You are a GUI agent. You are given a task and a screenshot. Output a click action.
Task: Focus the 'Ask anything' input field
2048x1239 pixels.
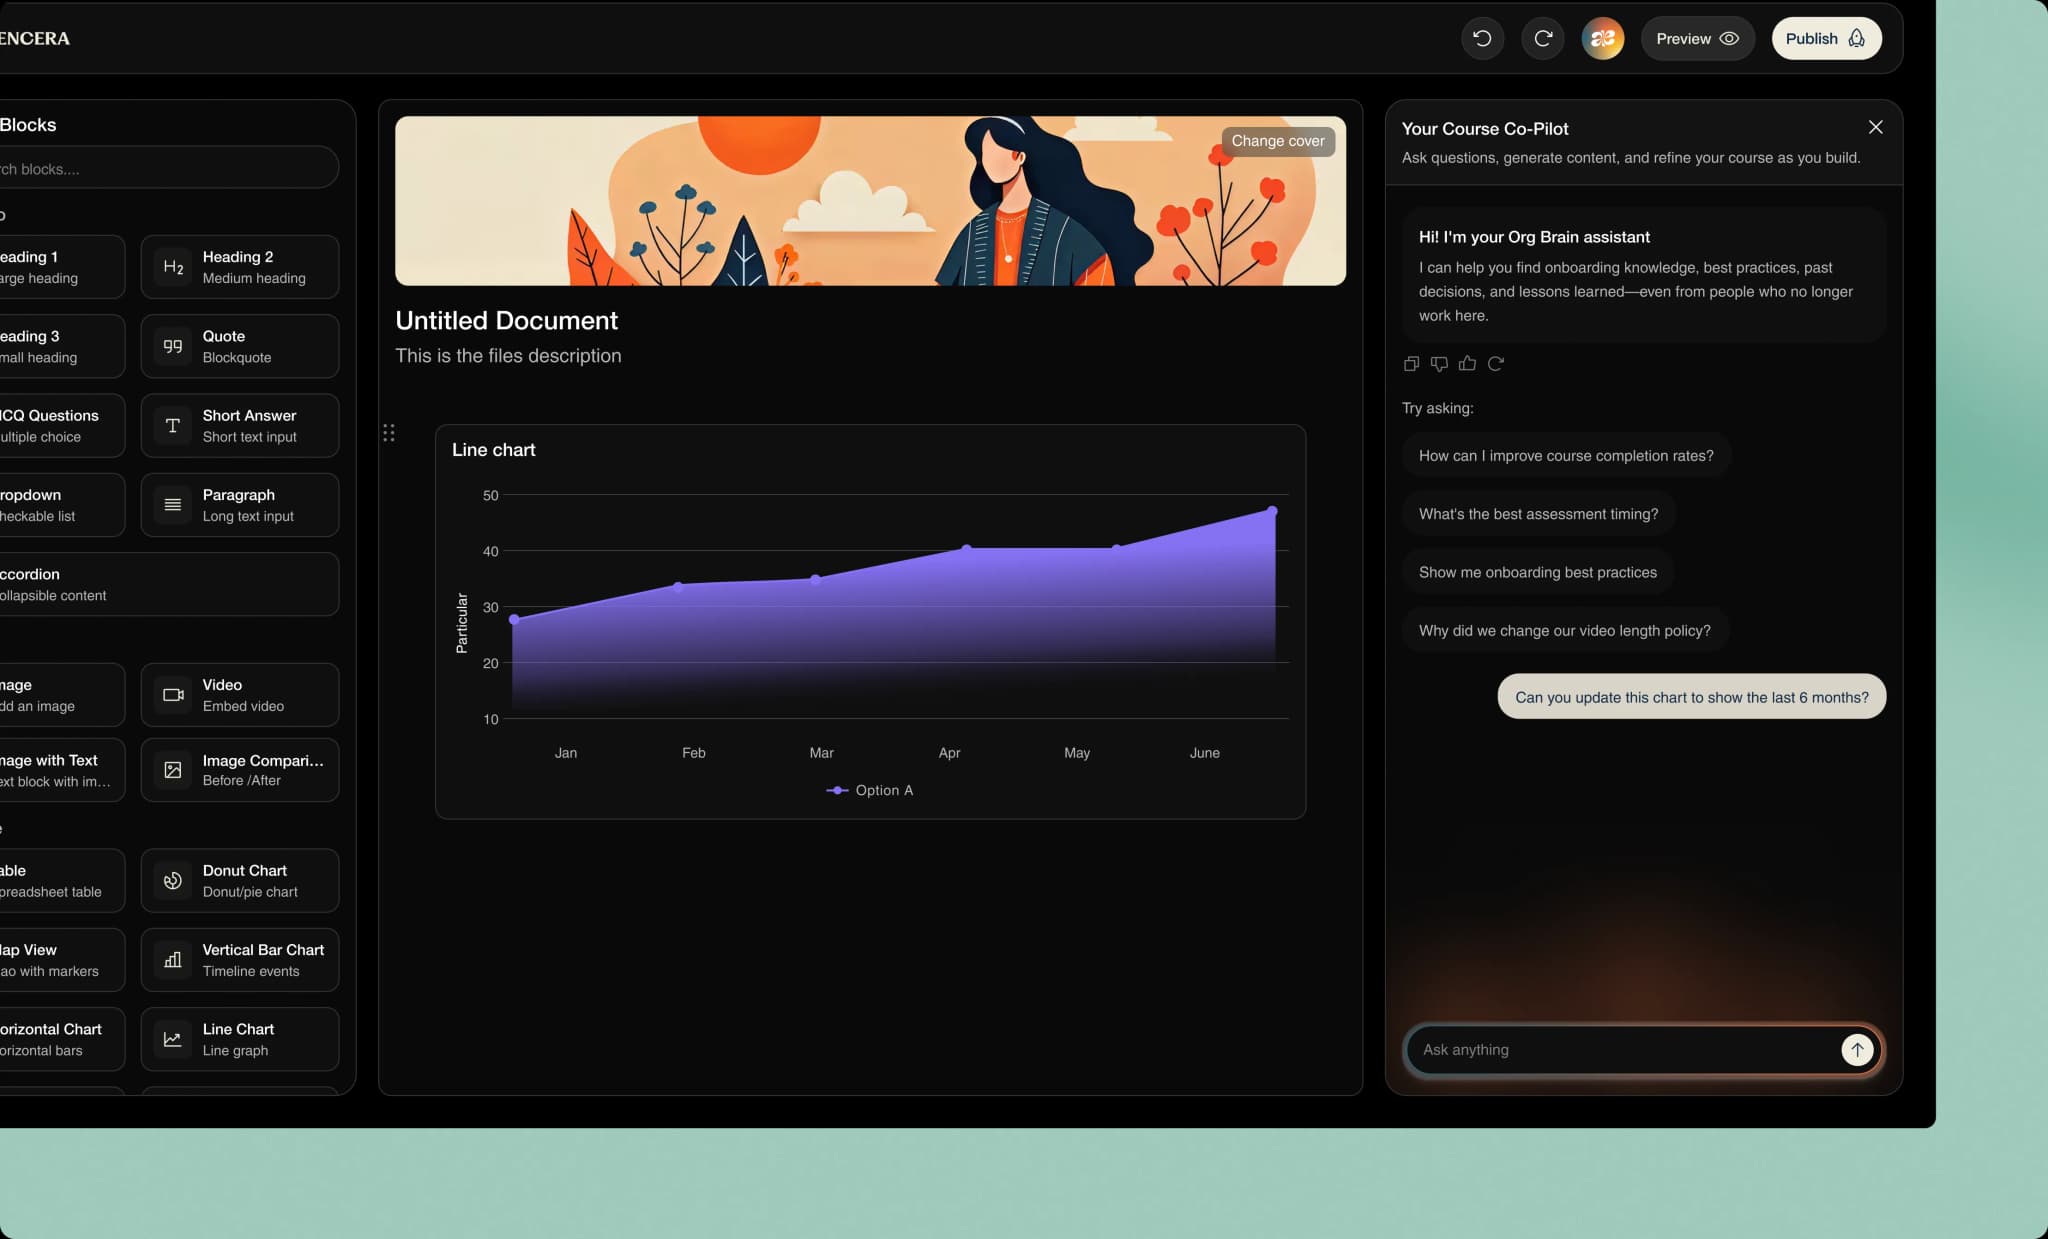point(1620,1049)
